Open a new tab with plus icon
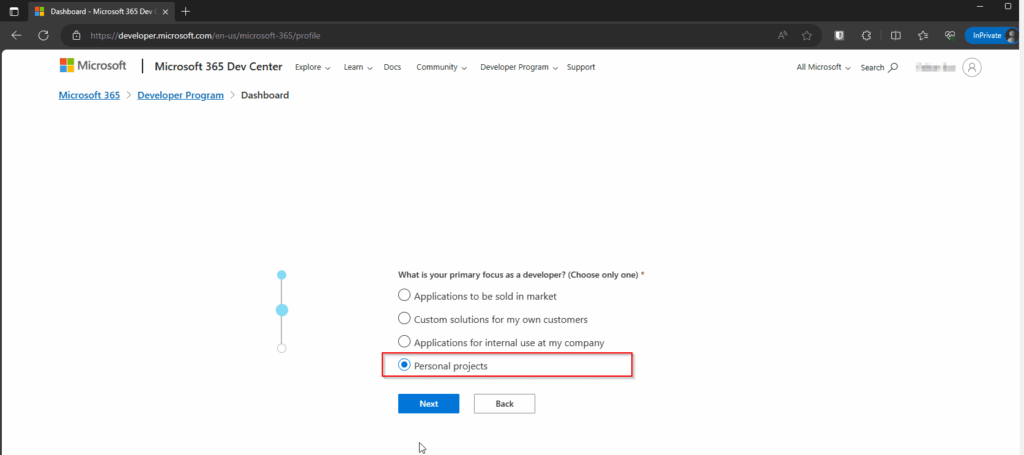The image size is (1024, 455). (185, 11)
